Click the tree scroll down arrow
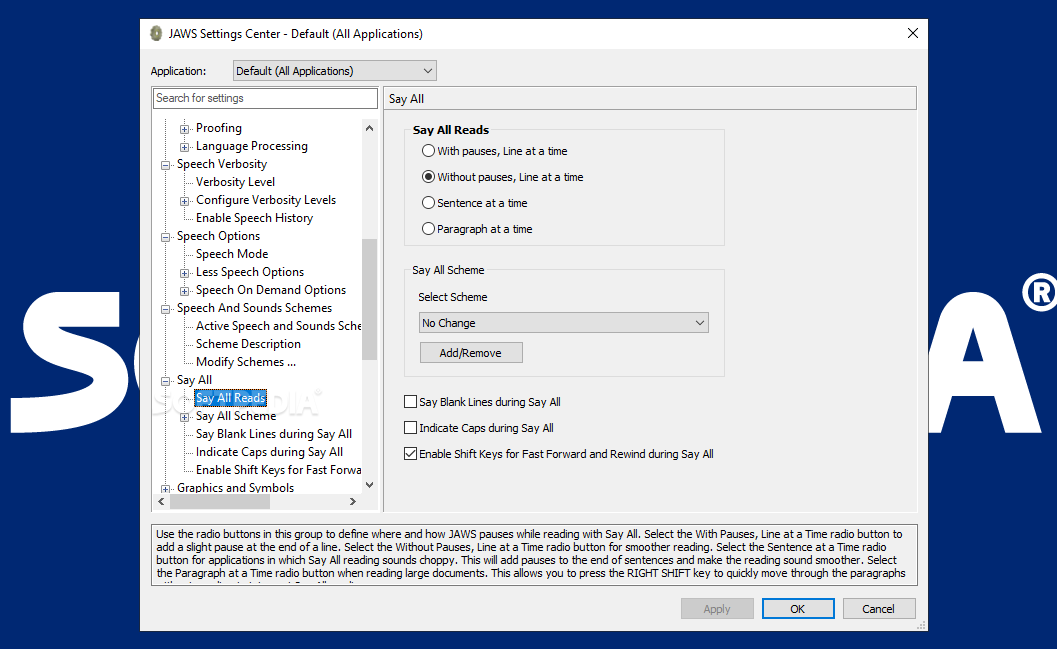Screen dimensions: 1057x649 tap(369, 485)
